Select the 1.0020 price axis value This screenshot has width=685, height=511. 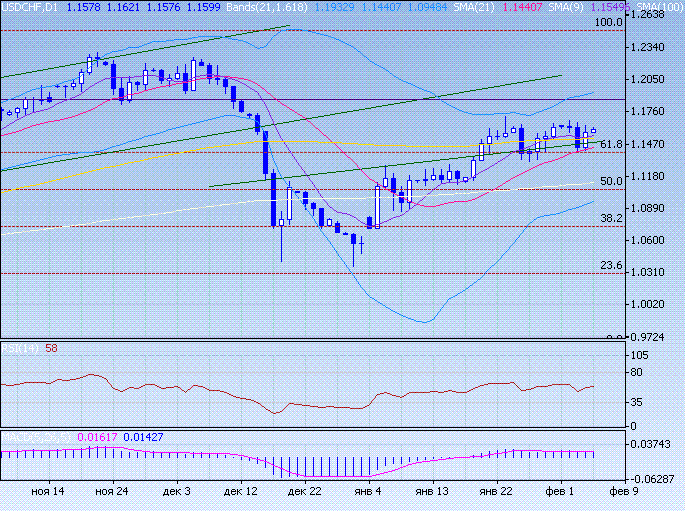coord(651,304)
